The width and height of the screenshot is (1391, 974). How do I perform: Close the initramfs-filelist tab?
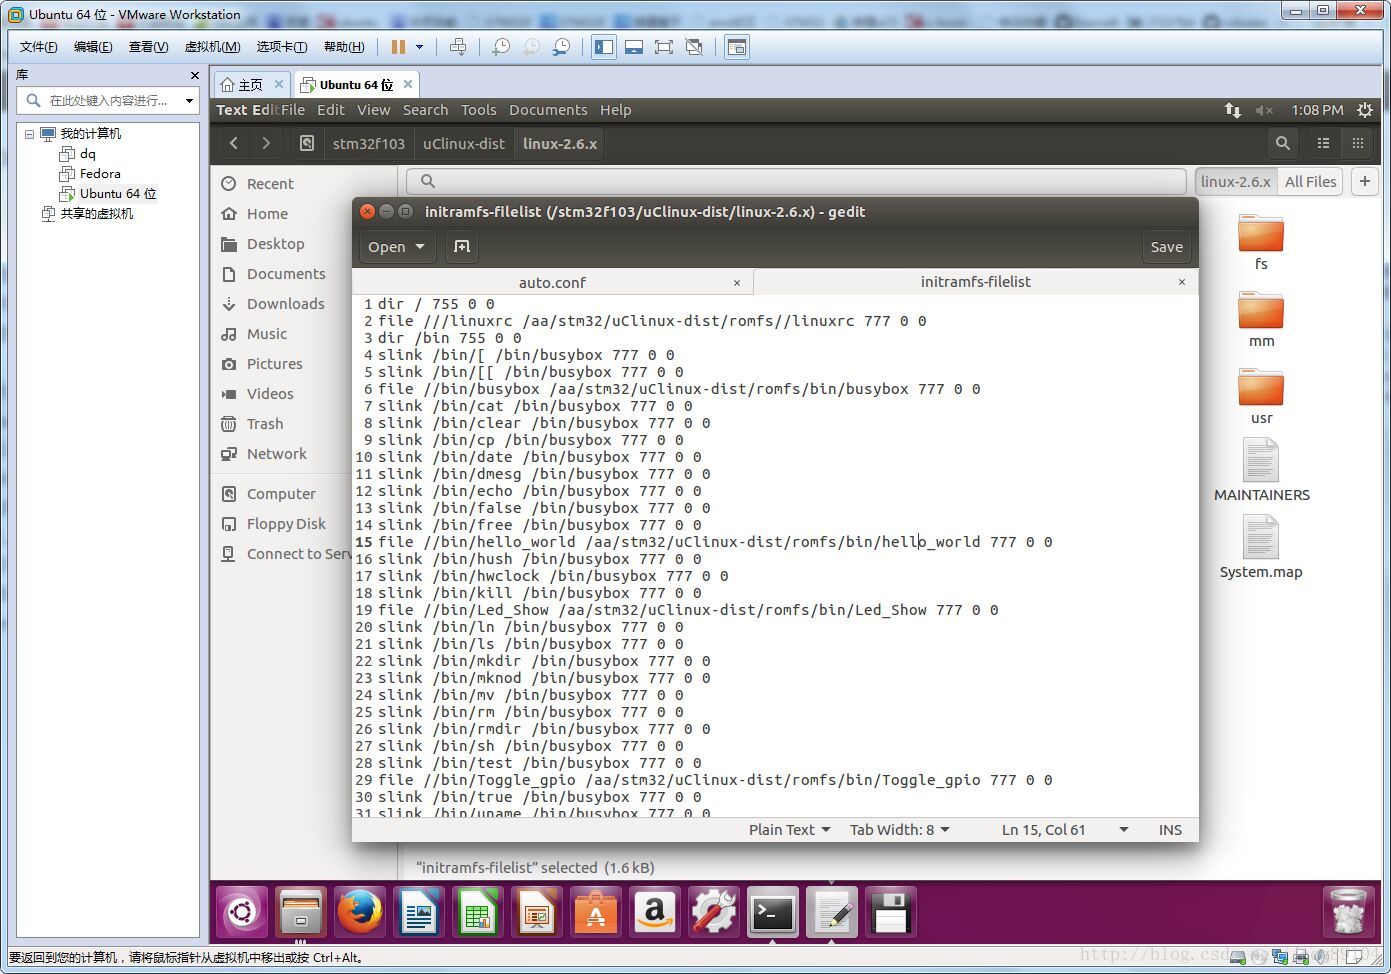(x=1181, y=282)
